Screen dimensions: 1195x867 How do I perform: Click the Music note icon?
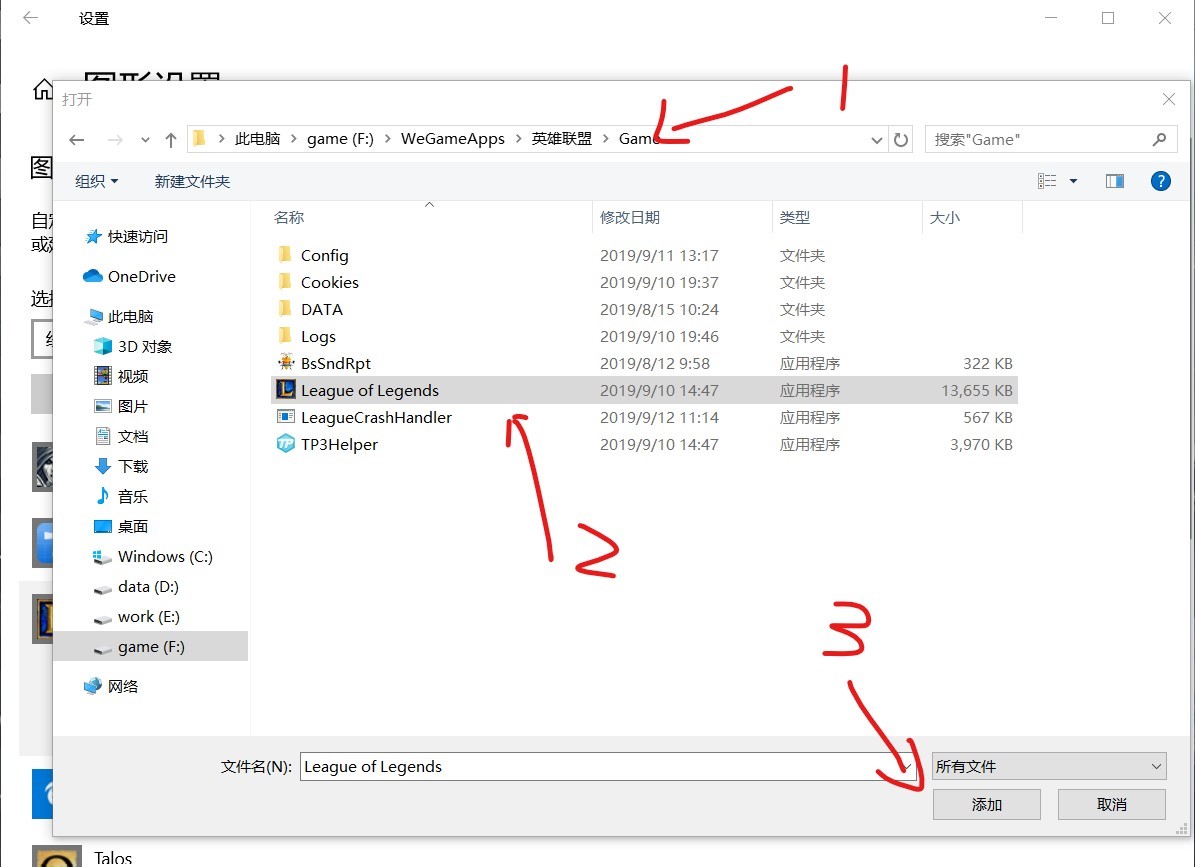pyautogui.click(x=102, y=496)
